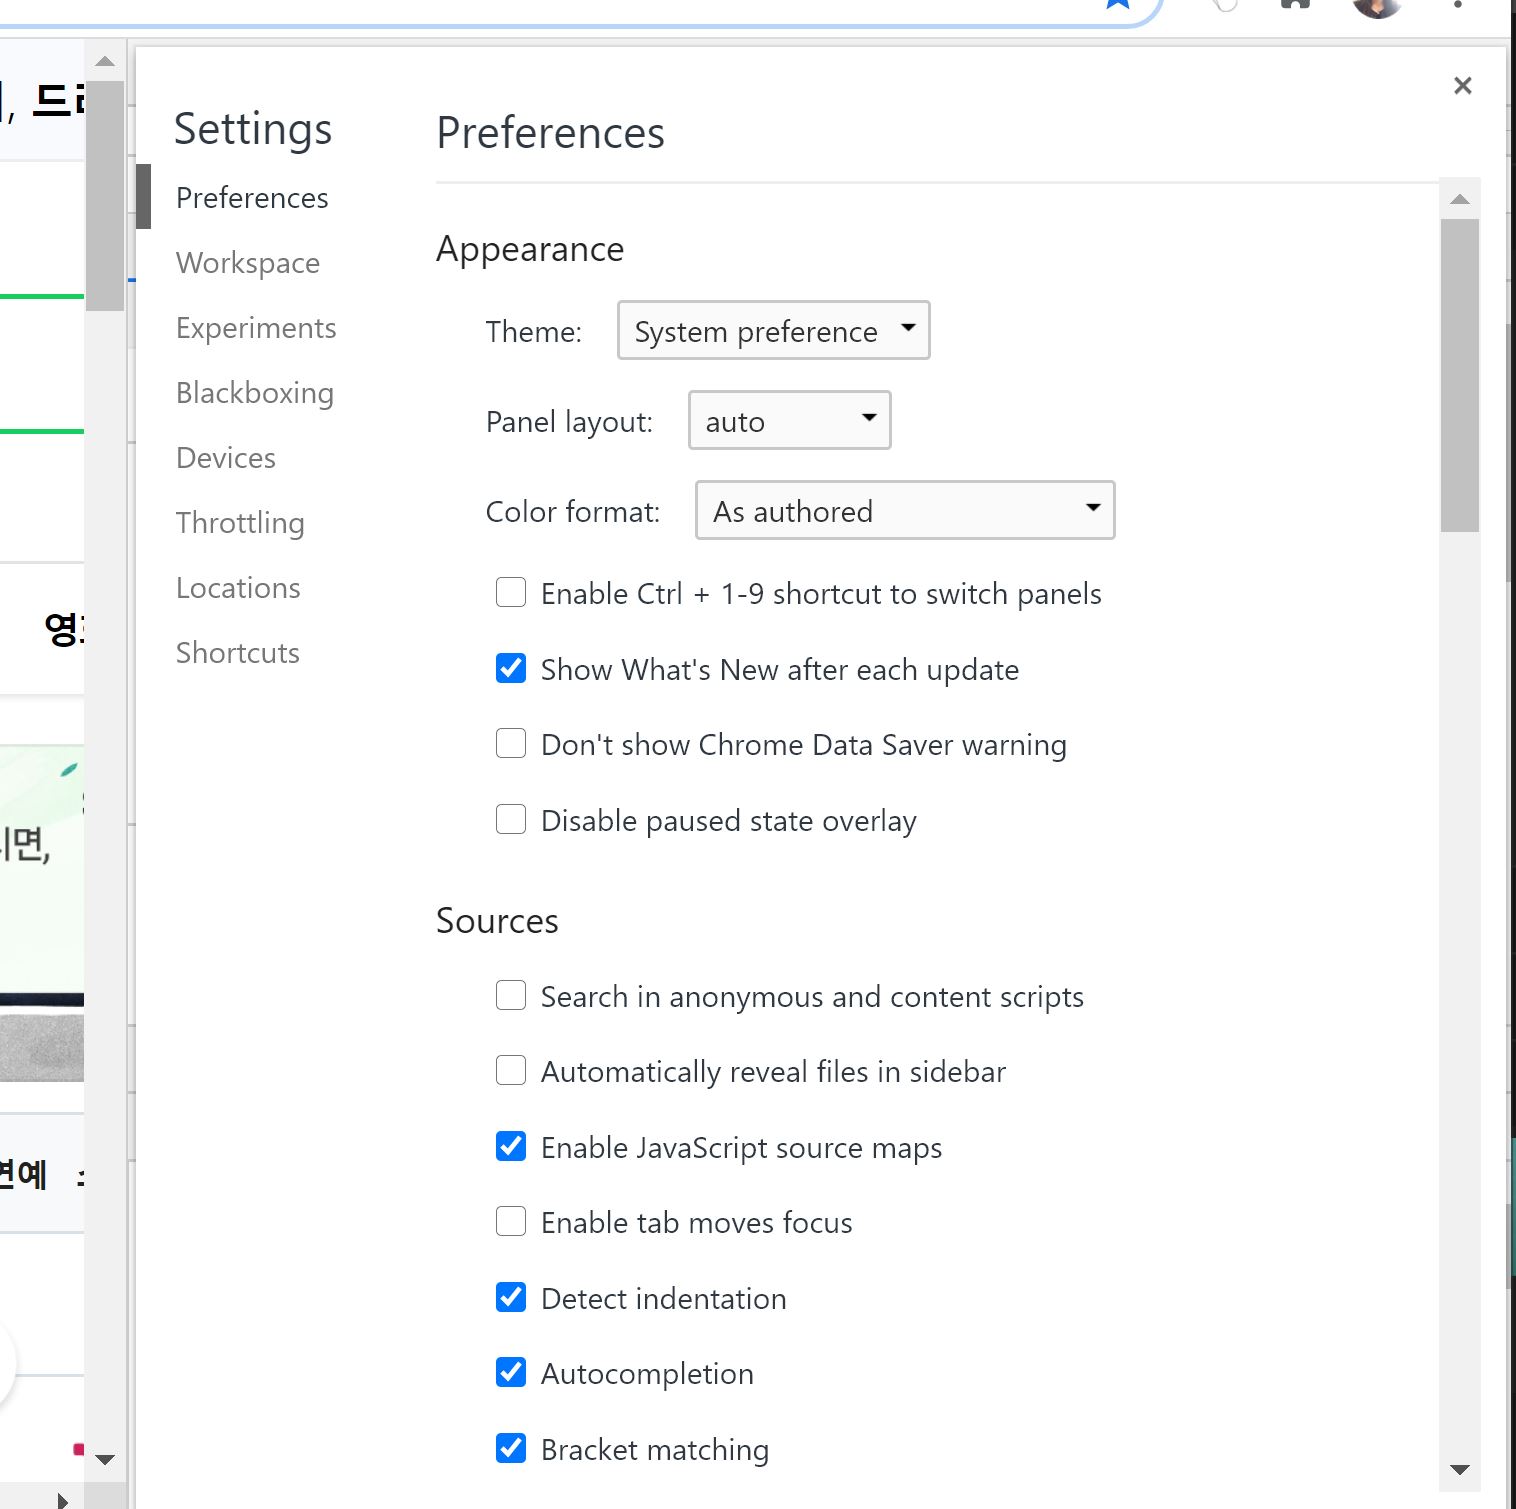Click the page scrollbar up arrow
Viewport: 1516px width, 1509px height.
tap(105, 62)
